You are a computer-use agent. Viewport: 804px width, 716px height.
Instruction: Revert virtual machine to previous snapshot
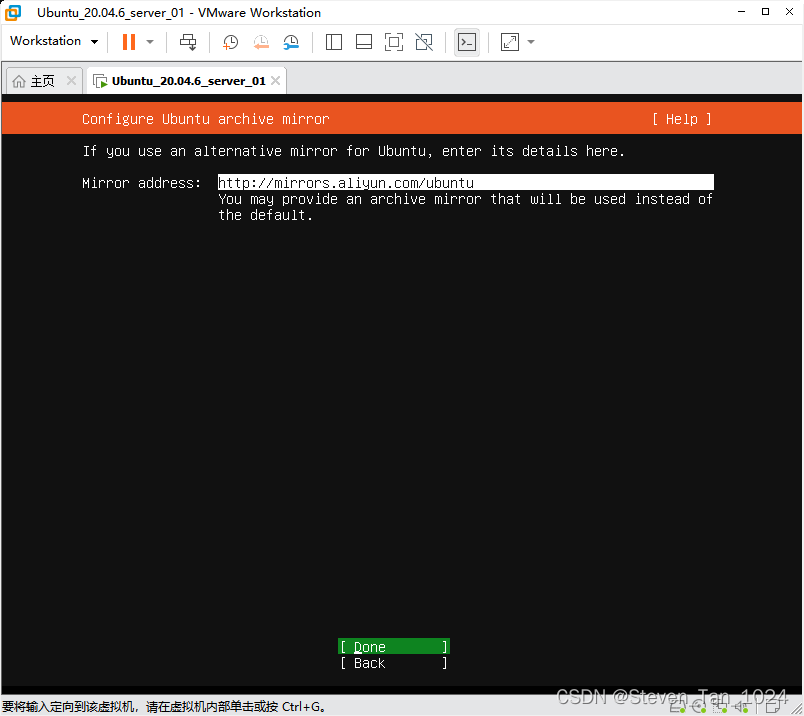(261, 42)
